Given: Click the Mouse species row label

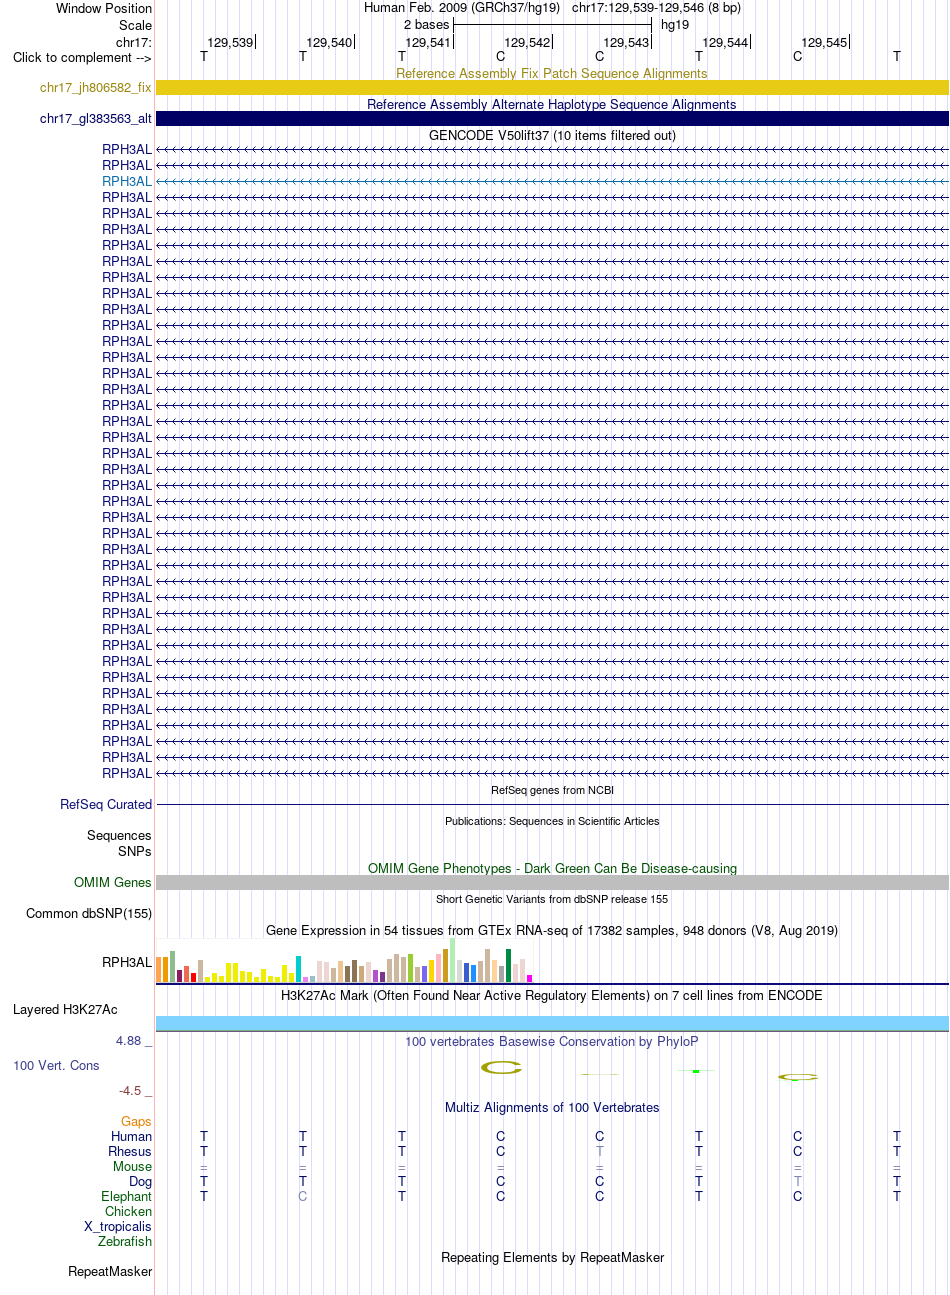Looking at the screenshot, I should coord(133,1167).
